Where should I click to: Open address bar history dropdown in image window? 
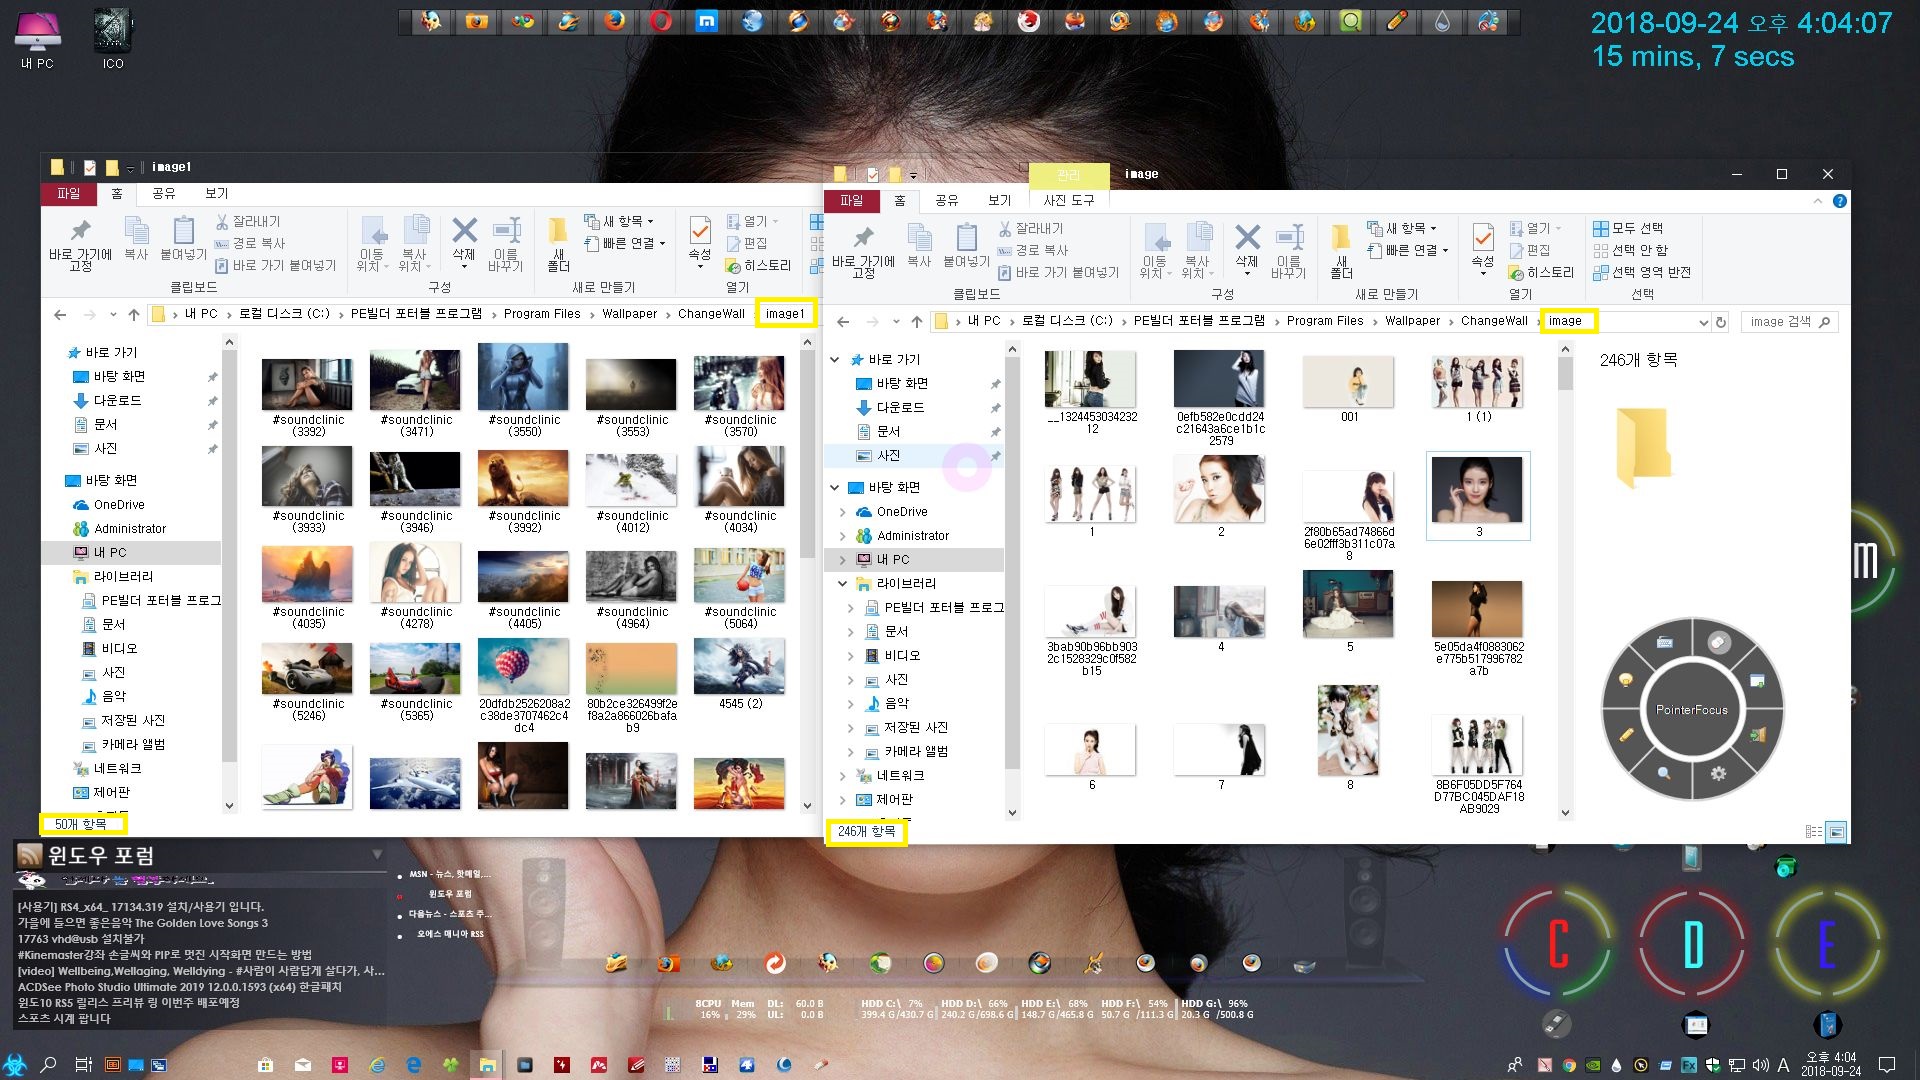[1703, 322]
